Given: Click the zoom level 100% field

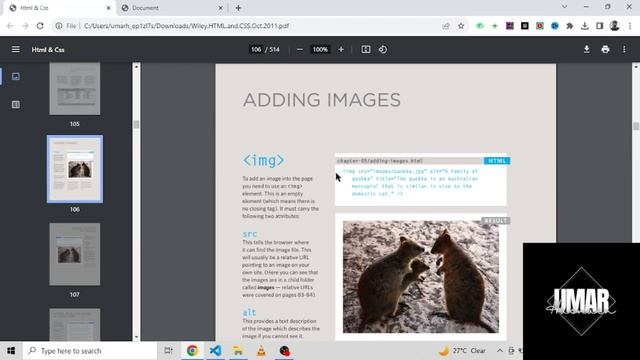Looking at the screenshot, I should 320,49.
